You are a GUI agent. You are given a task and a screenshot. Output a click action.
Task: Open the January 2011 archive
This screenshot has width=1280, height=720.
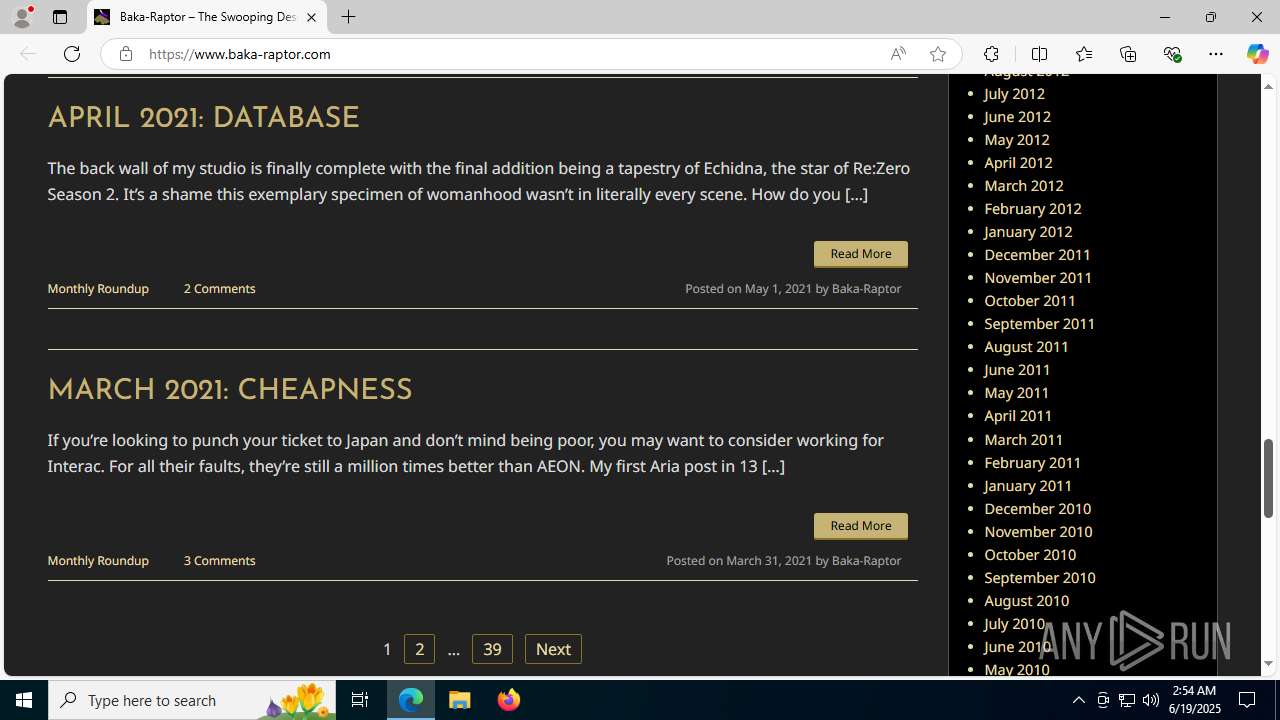(1028, 485)
